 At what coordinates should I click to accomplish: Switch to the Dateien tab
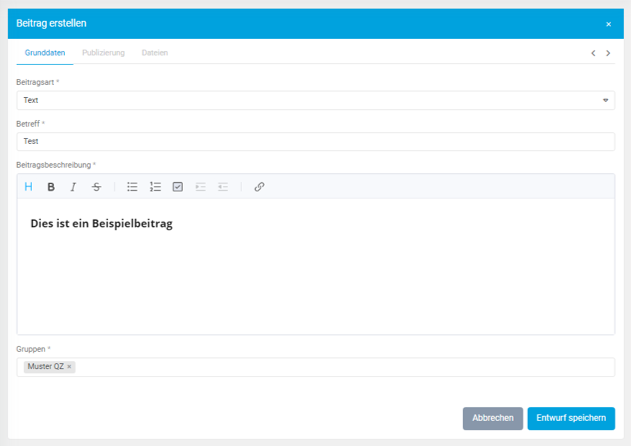click(155, 53)
